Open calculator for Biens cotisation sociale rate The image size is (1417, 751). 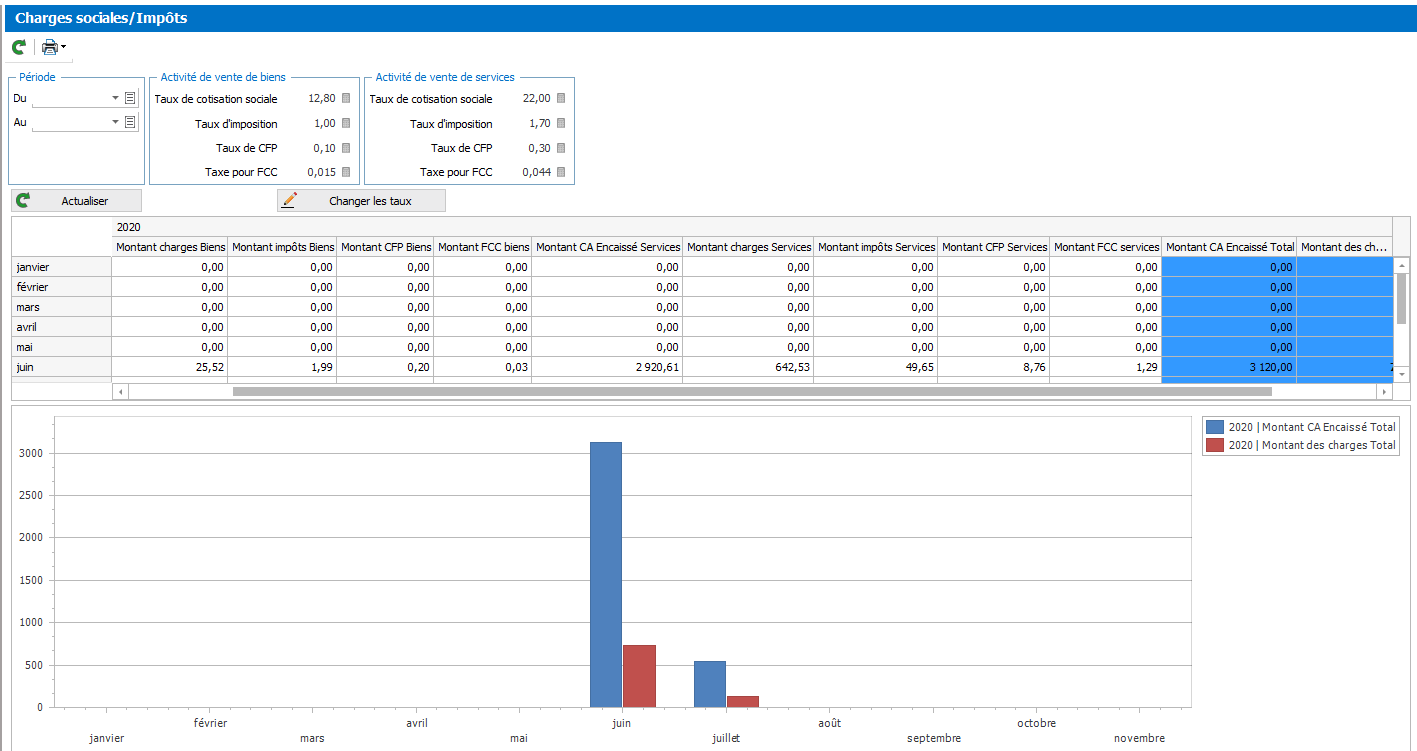coord(346,99)
